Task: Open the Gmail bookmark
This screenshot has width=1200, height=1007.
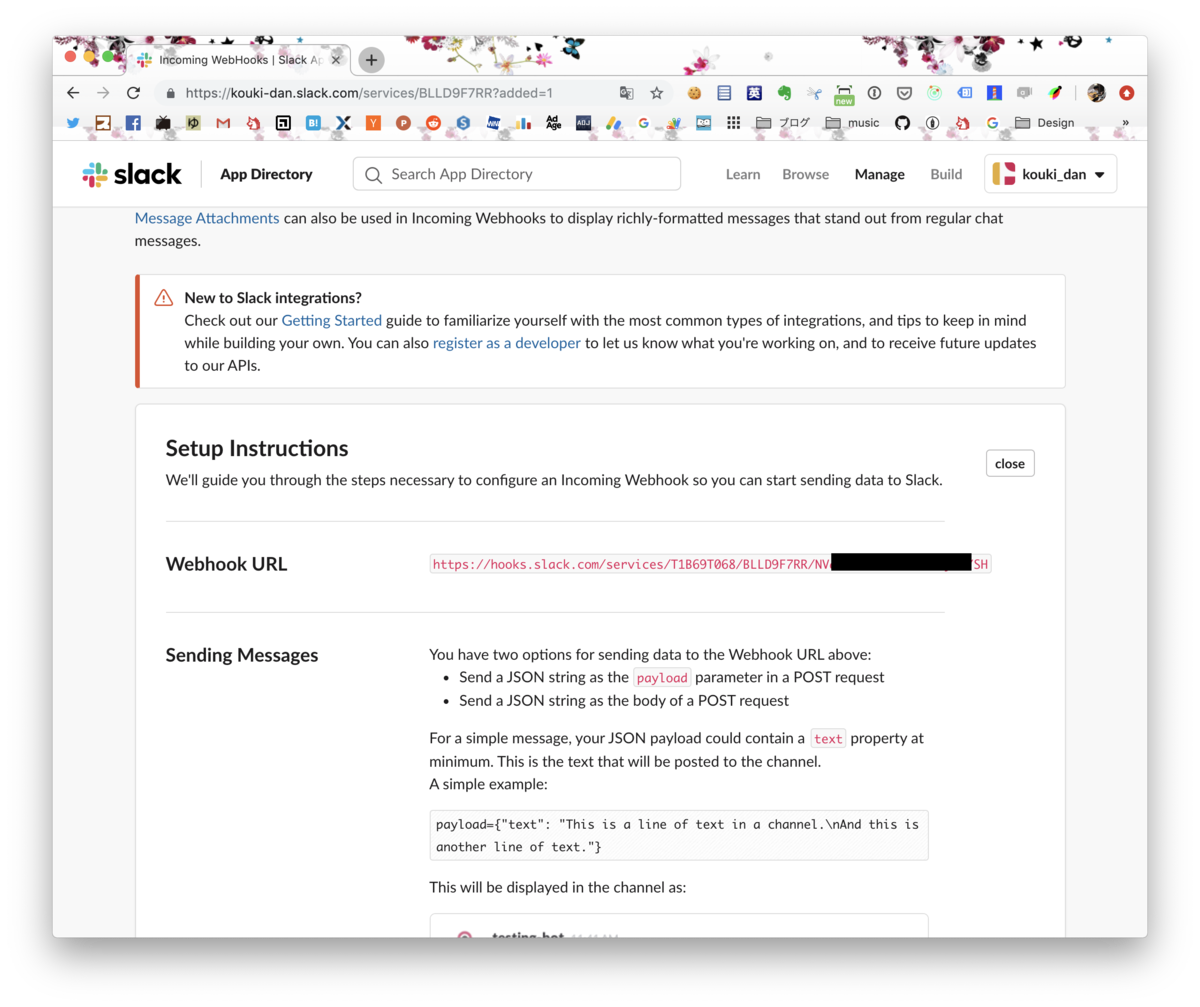Action: click(223, 123)
